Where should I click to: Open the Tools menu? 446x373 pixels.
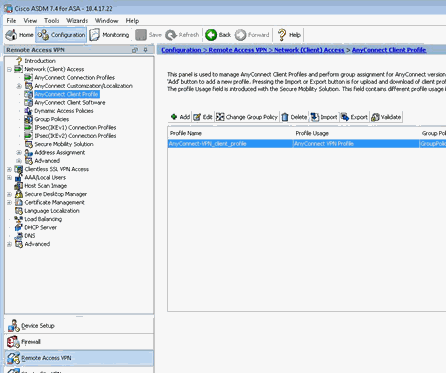tap(51, 21)
